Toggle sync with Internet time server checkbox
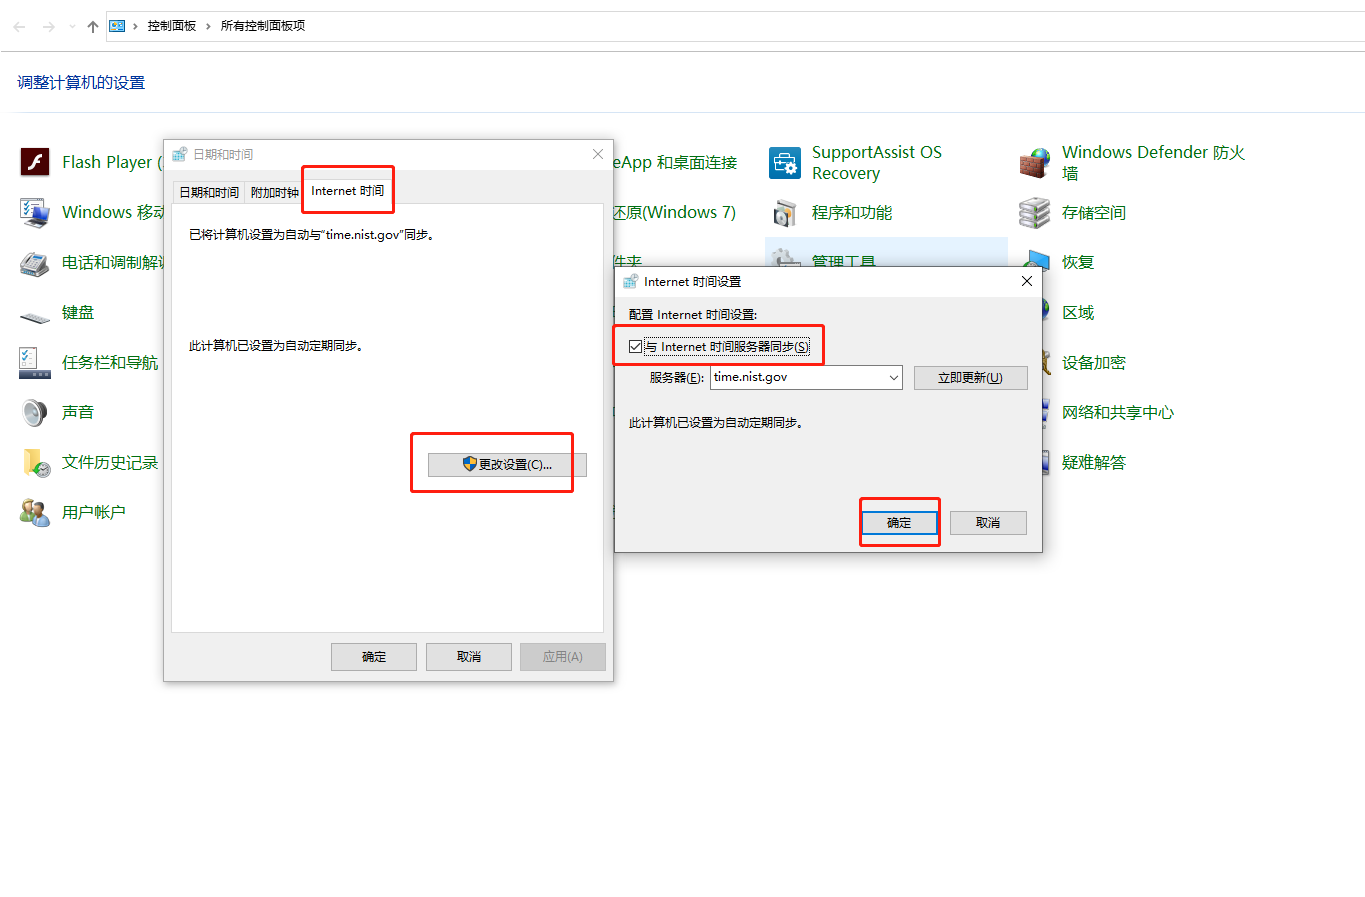This screenshot has width=1365, height=897. point(636,347)
